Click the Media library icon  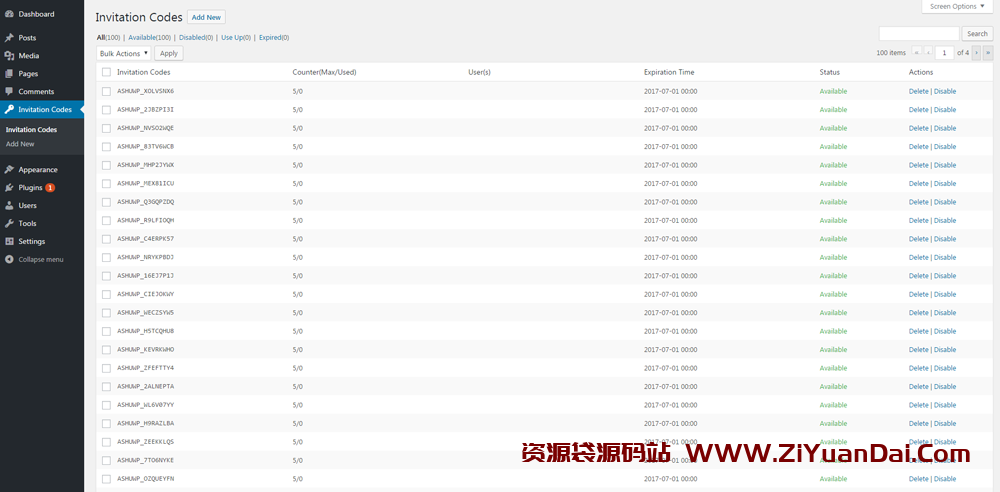pos(9,56)
